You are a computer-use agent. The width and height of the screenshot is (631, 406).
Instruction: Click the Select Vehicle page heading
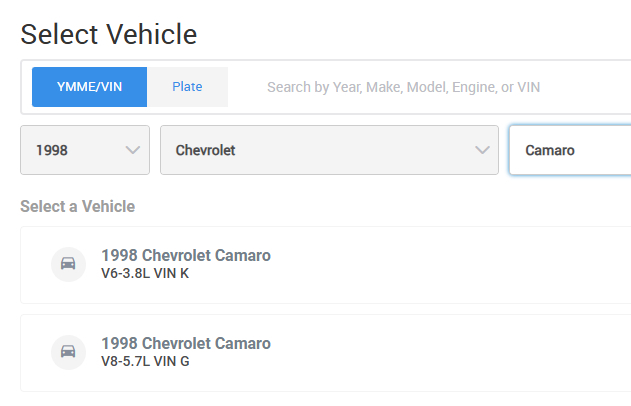(x=109, y=34)
